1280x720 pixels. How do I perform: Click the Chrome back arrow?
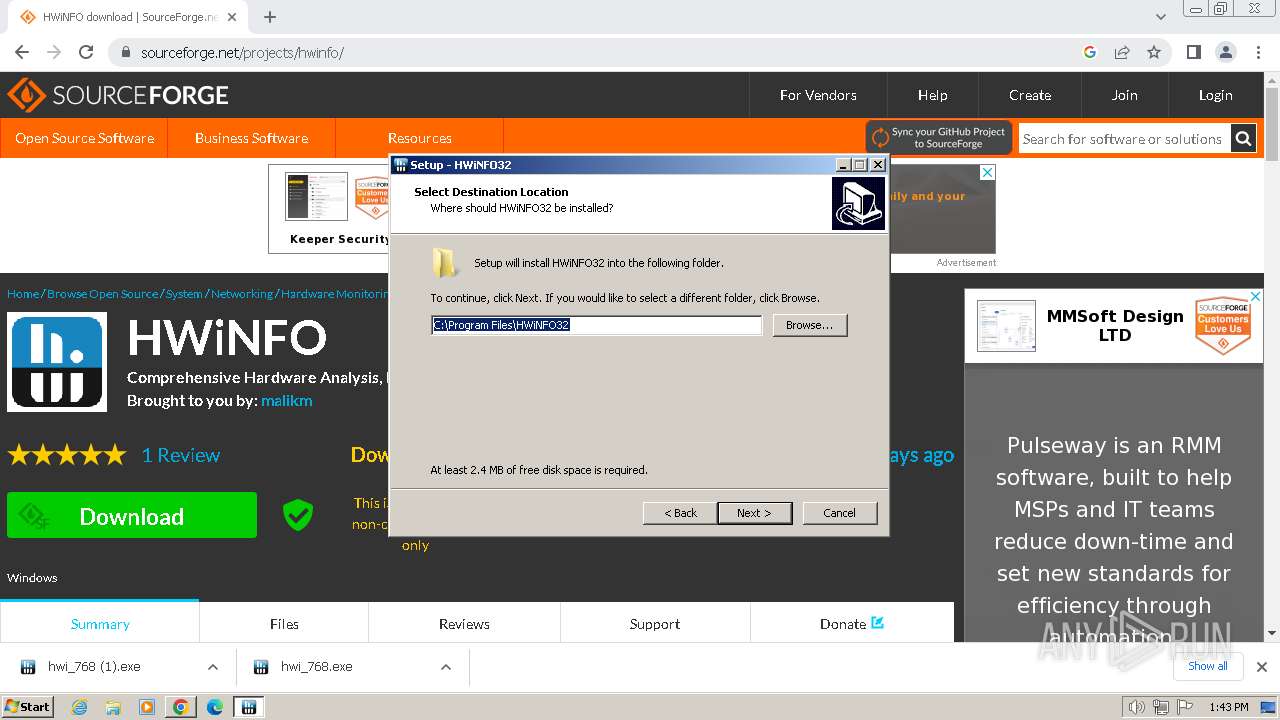point(22,52)
